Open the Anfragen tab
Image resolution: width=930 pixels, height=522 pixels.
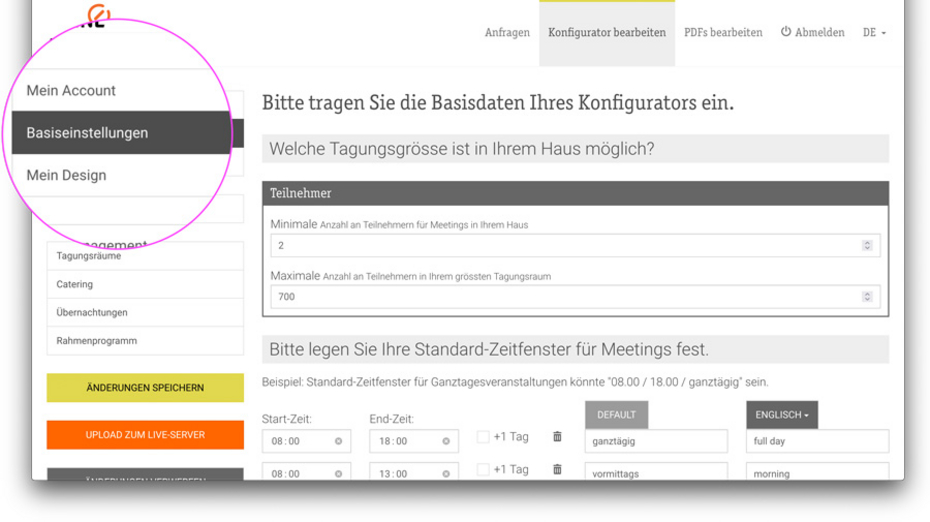(x=507, y=33)
